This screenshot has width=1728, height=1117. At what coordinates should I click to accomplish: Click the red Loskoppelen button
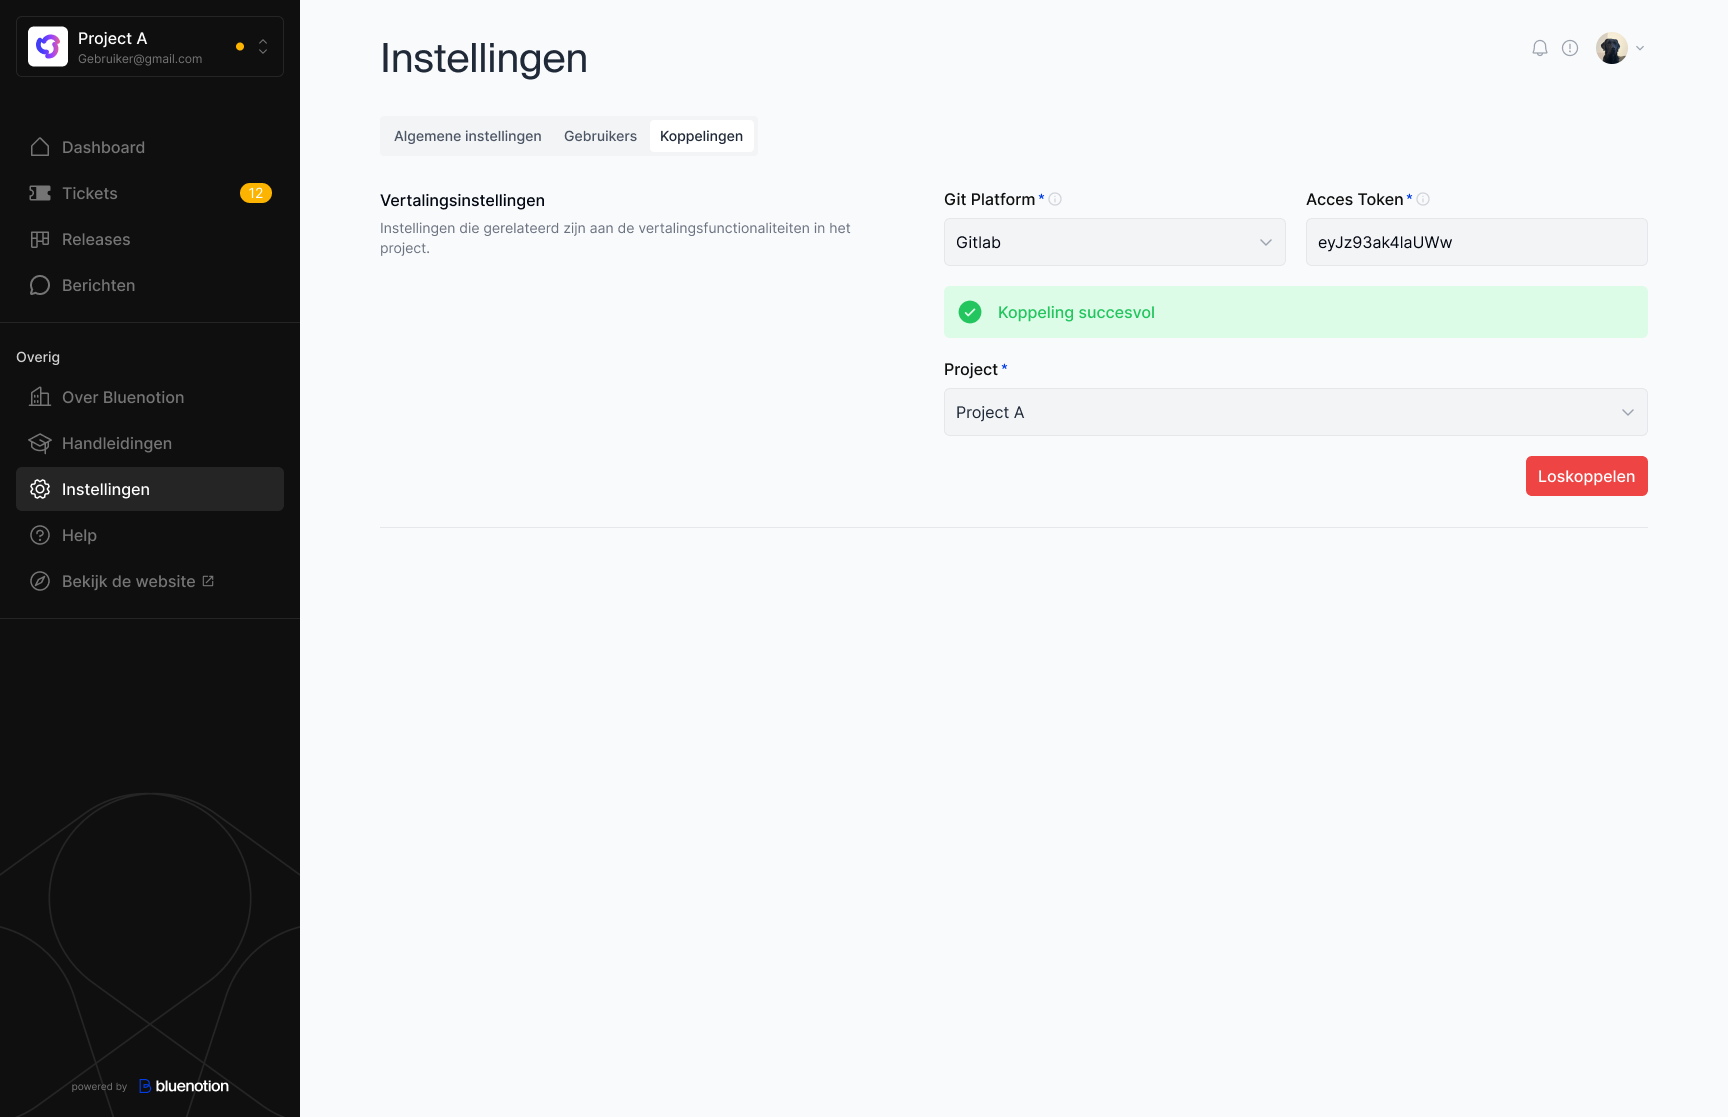[1586, 476]
